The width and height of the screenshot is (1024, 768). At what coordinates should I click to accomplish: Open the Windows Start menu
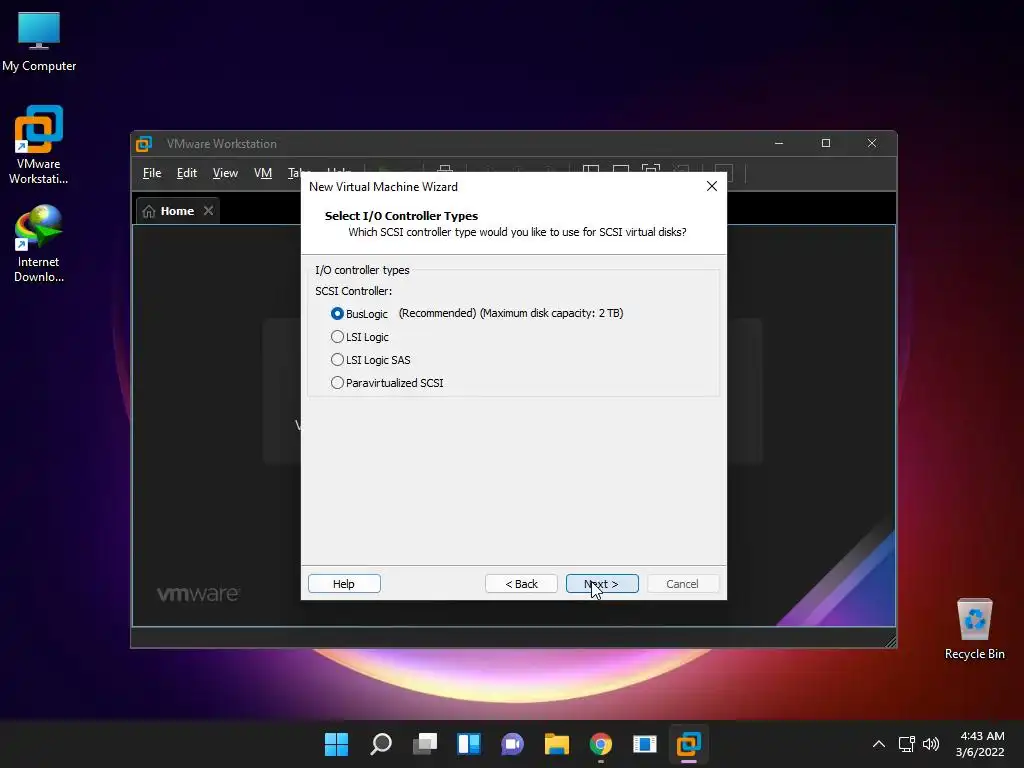pyautogui.click(x=337, y=744)
